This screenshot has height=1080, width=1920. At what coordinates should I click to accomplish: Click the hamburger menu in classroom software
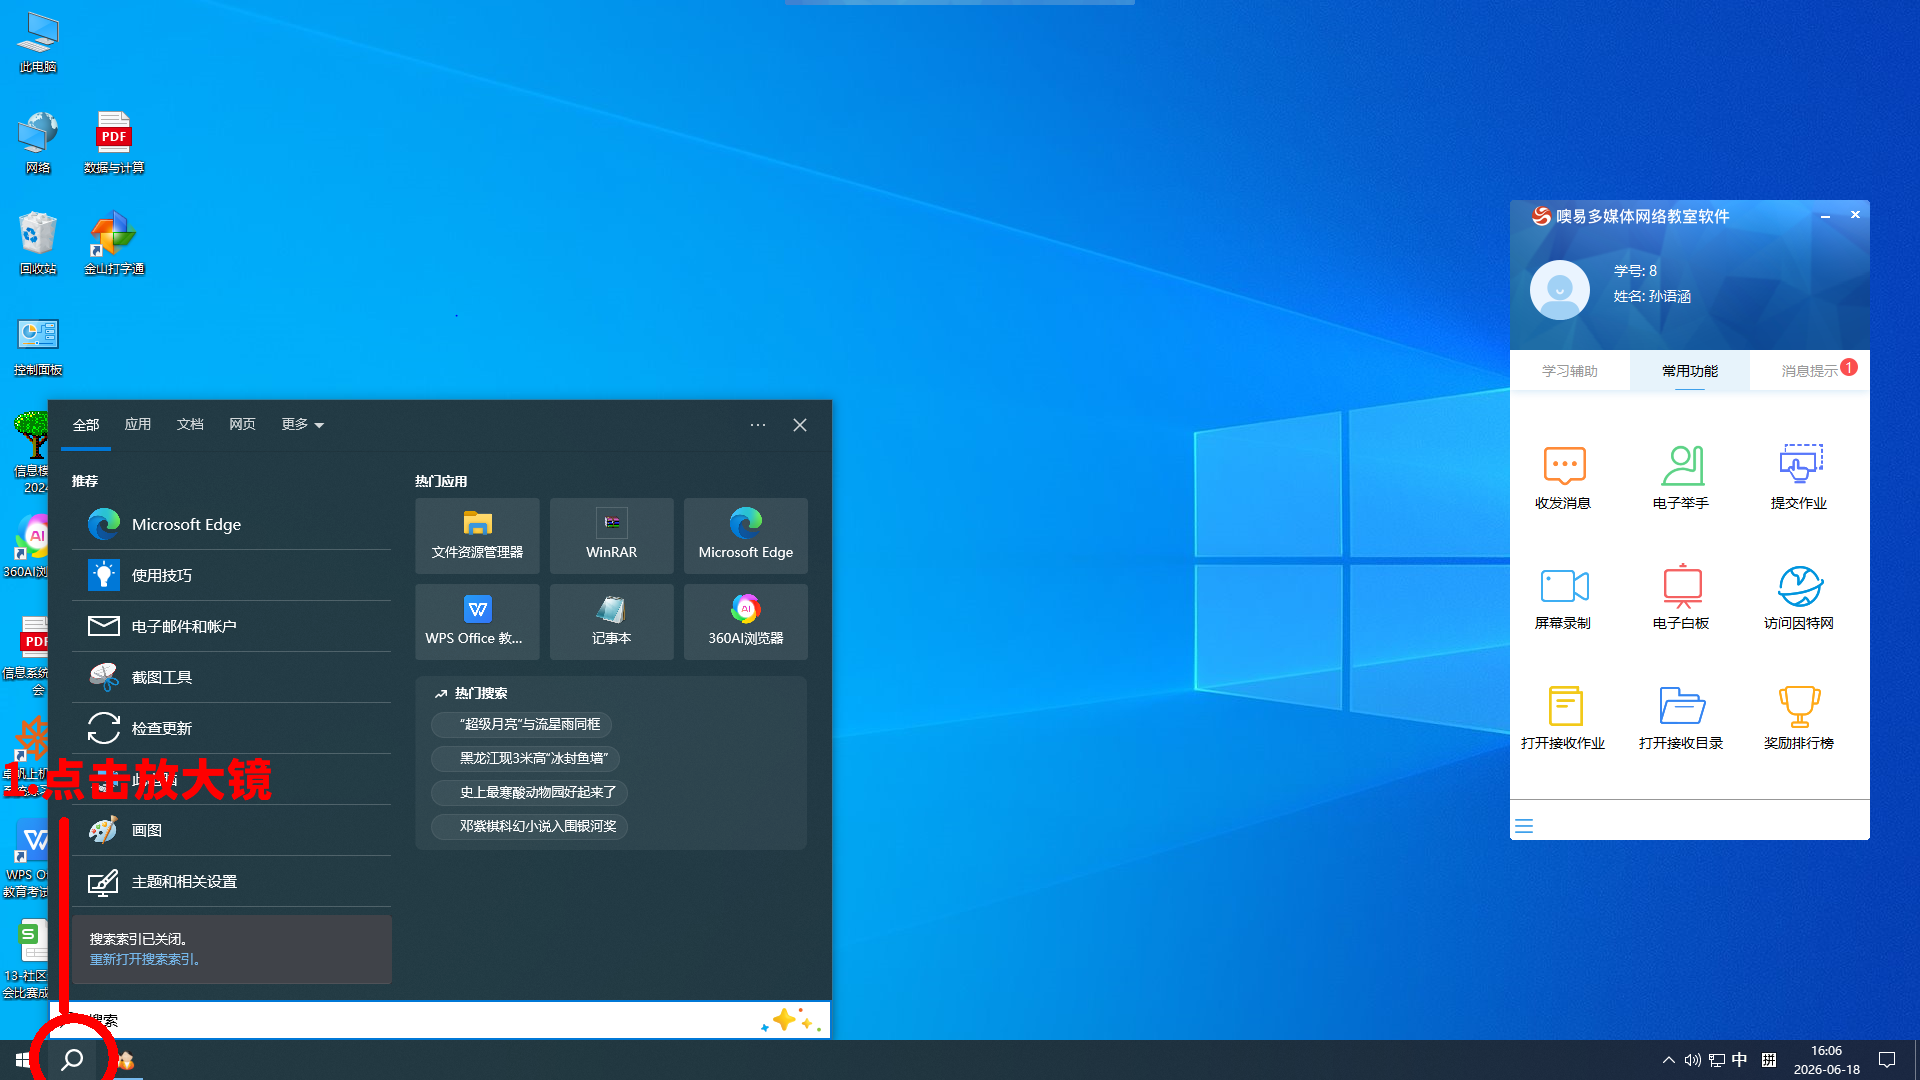pos(1524,826)
